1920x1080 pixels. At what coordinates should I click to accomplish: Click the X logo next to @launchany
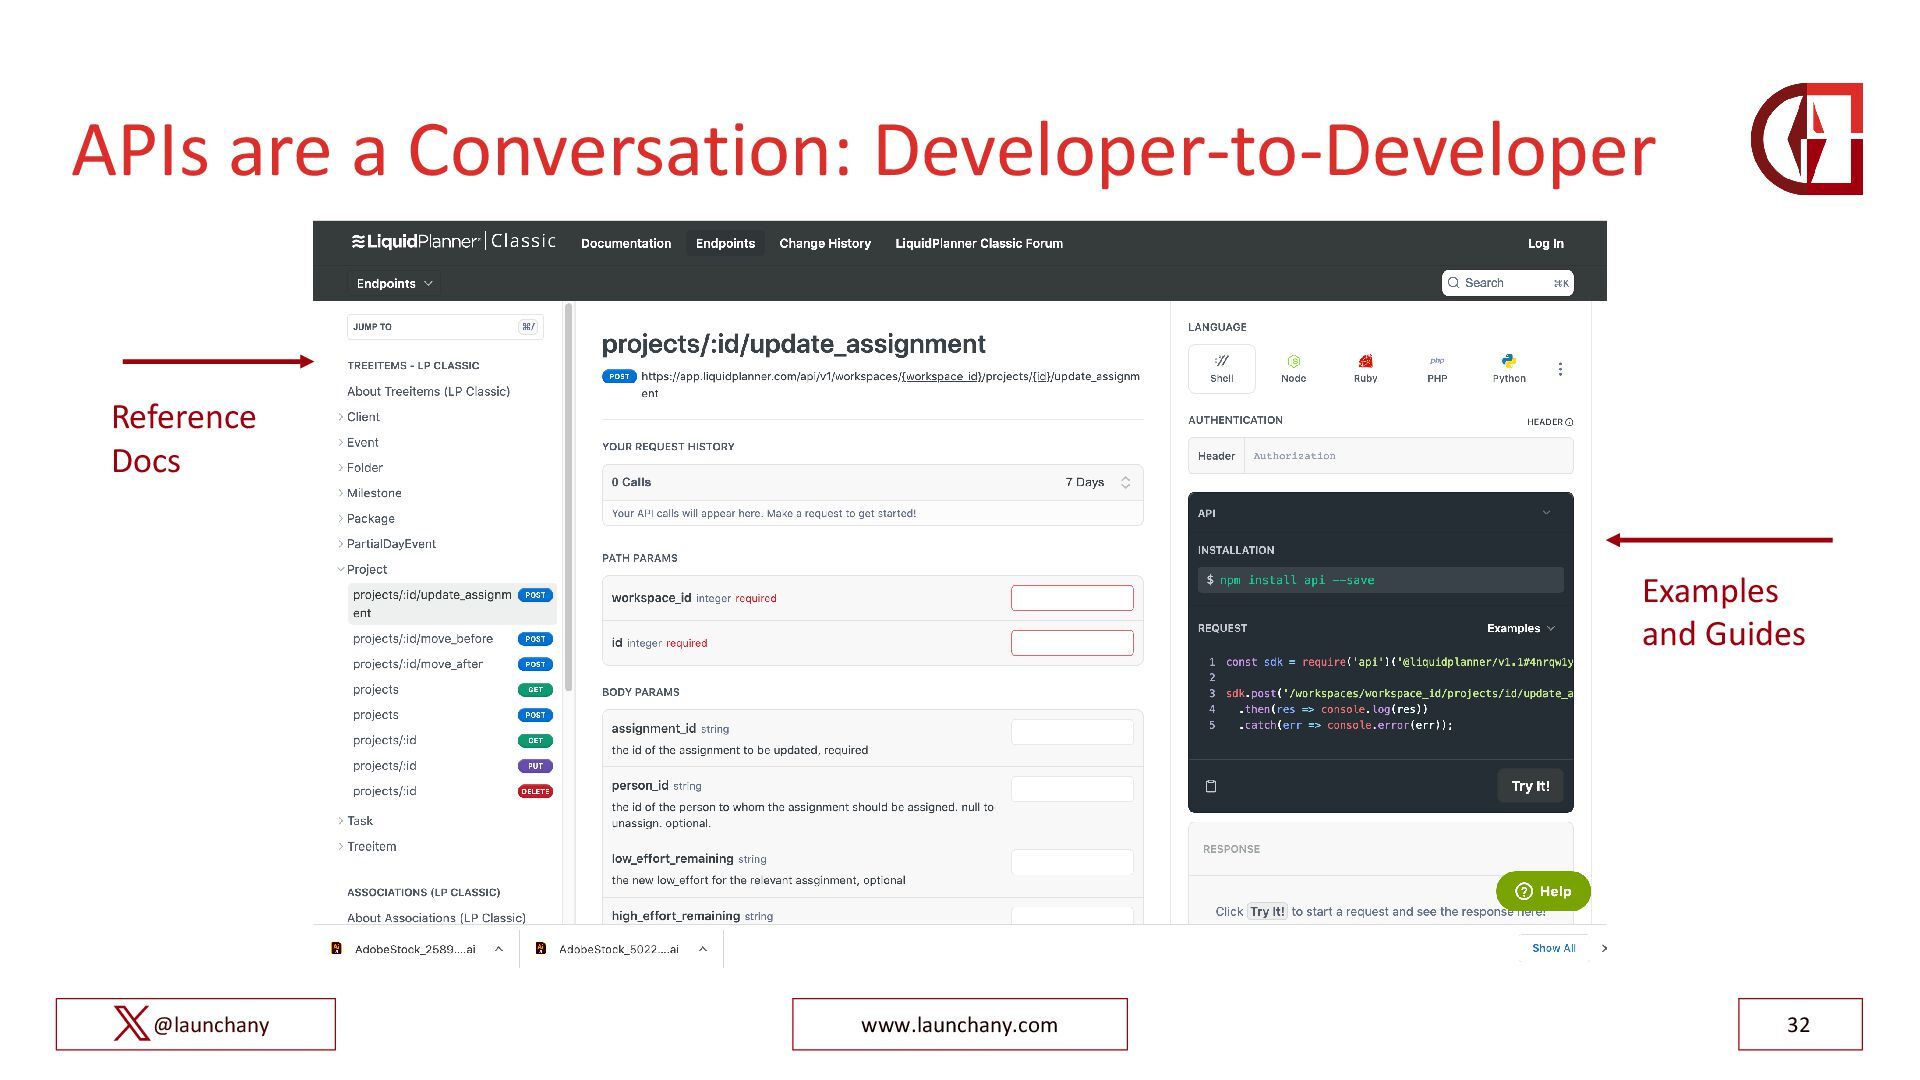coord(131,1024)
